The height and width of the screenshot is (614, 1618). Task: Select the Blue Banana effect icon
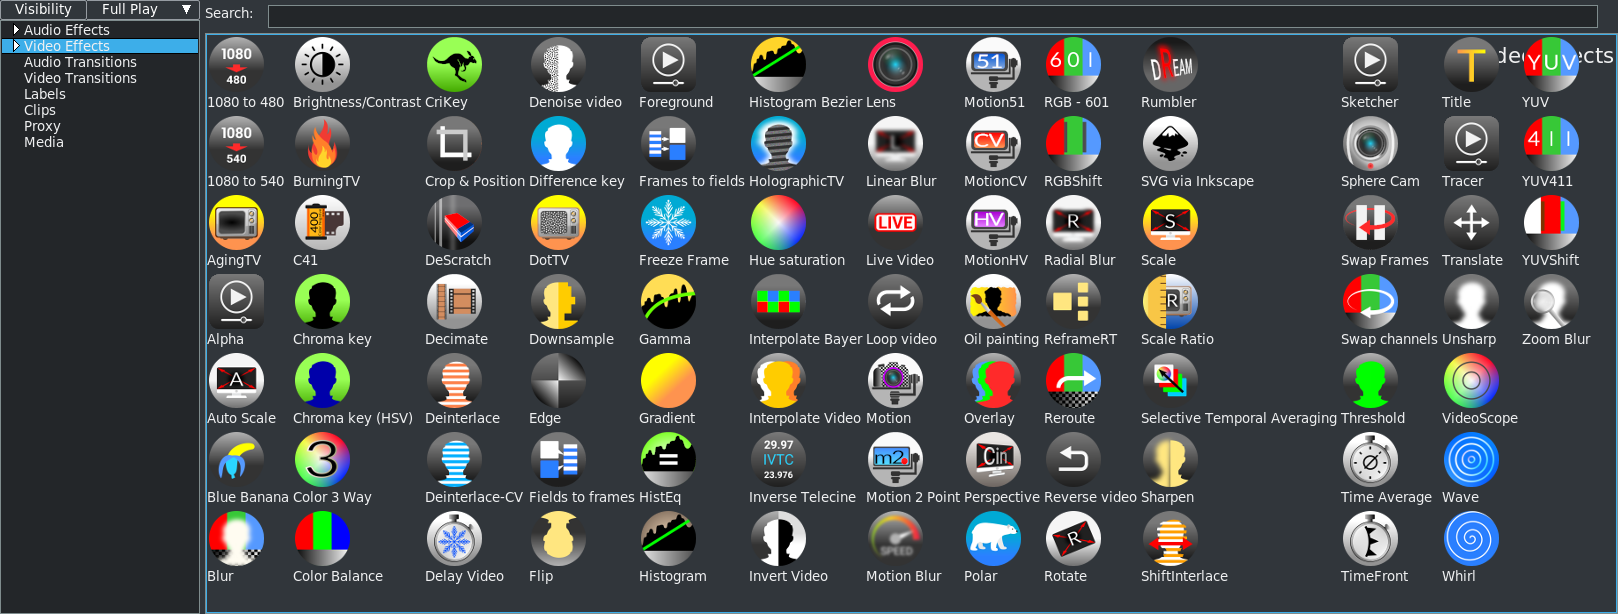point(236,460)
